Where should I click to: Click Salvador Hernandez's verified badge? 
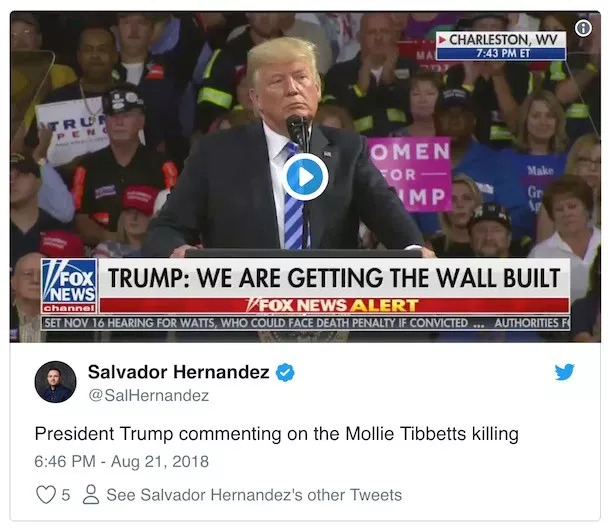[285, 372]
